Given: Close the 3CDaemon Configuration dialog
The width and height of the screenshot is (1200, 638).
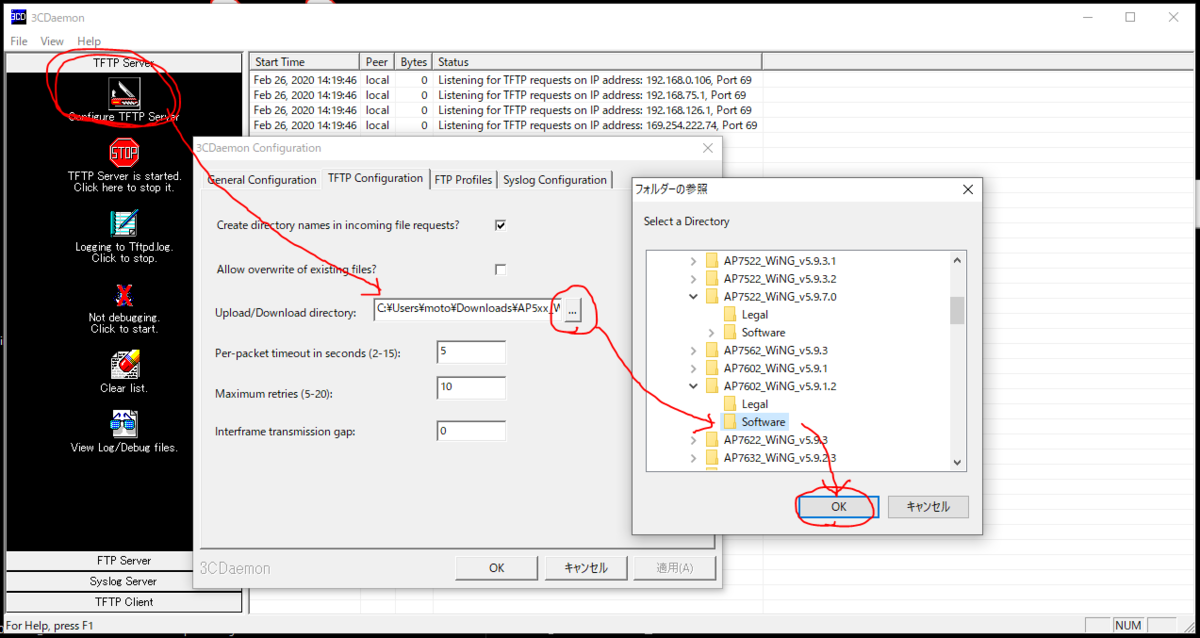Looking at the screenshot, I should point(708,147).
